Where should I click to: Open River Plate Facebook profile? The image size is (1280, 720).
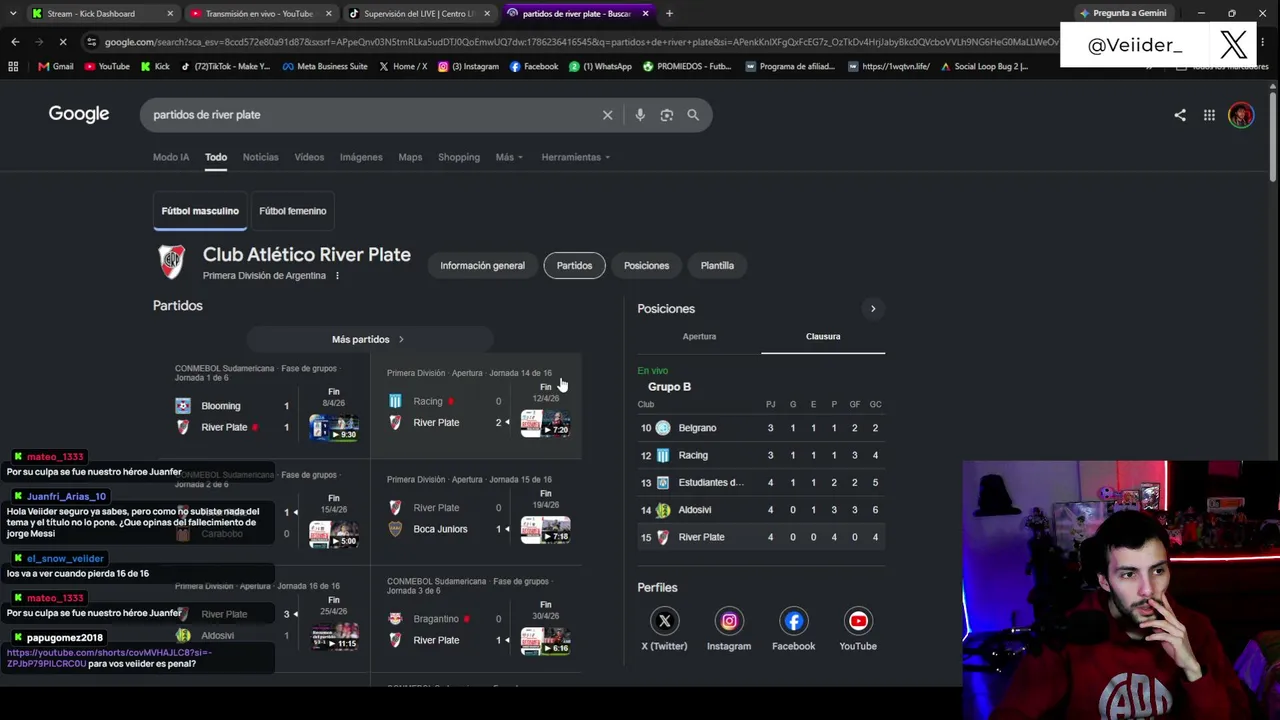coord(794,621)
